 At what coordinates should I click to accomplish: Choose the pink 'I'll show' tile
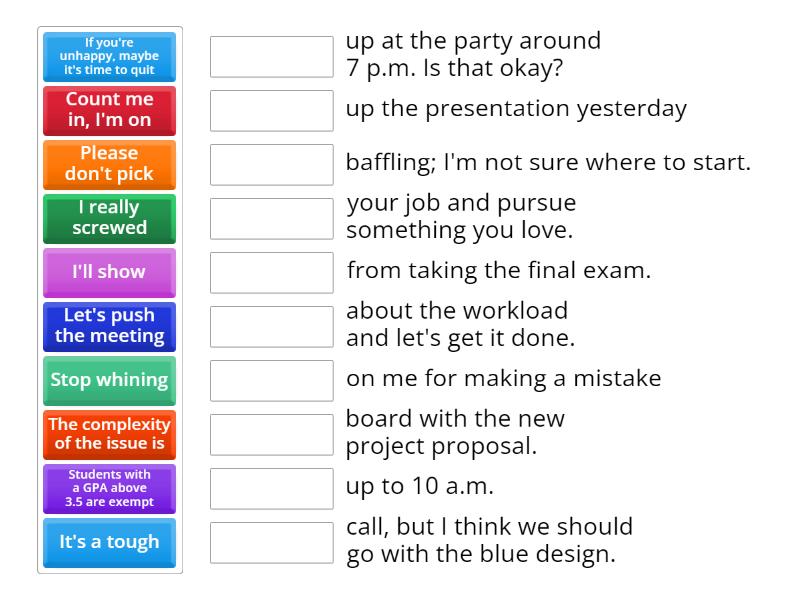[x=109, y=273]
